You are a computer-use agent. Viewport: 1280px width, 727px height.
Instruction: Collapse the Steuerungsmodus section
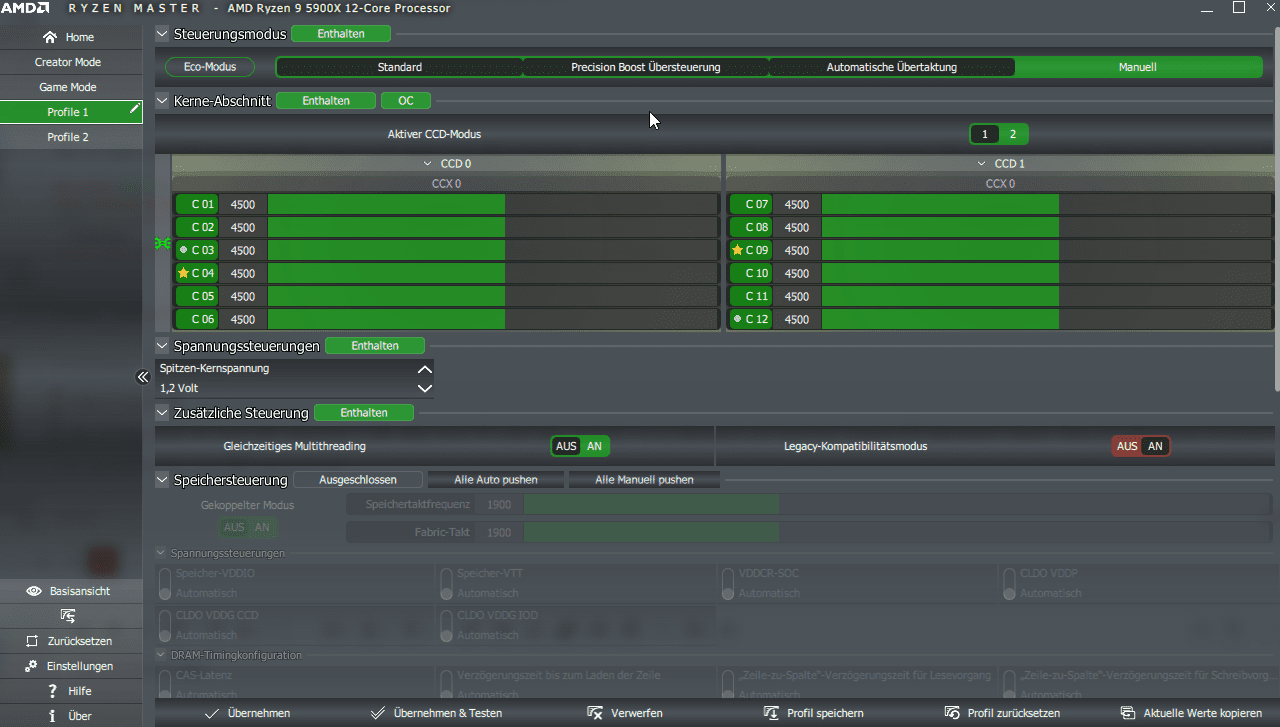pos(163,34)
